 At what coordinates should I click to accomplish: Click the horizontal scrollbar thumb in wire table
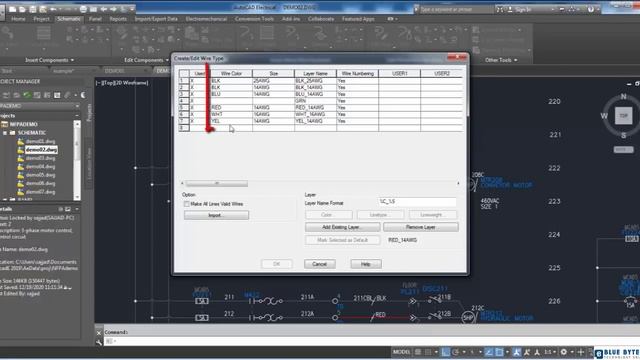click(x=217, y=183)
